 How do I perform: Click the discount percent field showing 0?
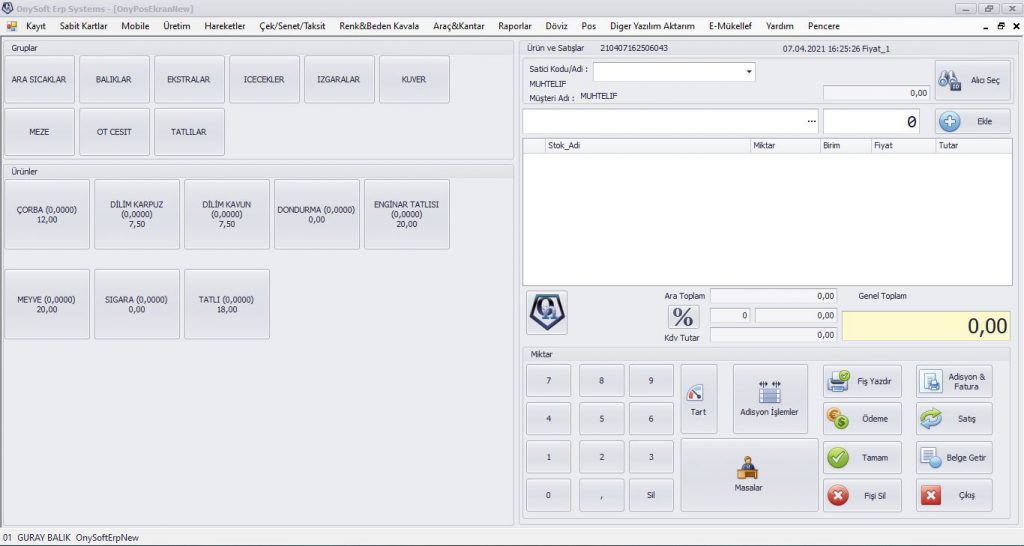point(729,315)
